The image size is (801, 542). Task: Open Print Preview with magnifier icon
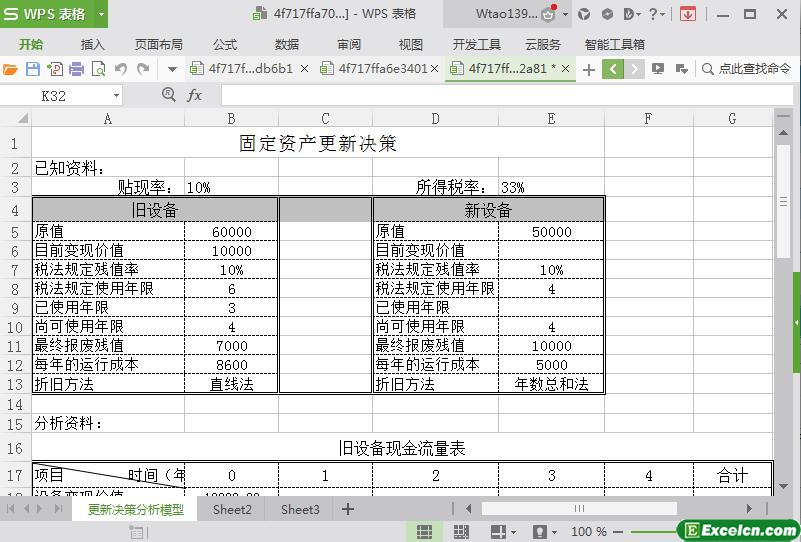pyautogui.click(x=98, y=69)
